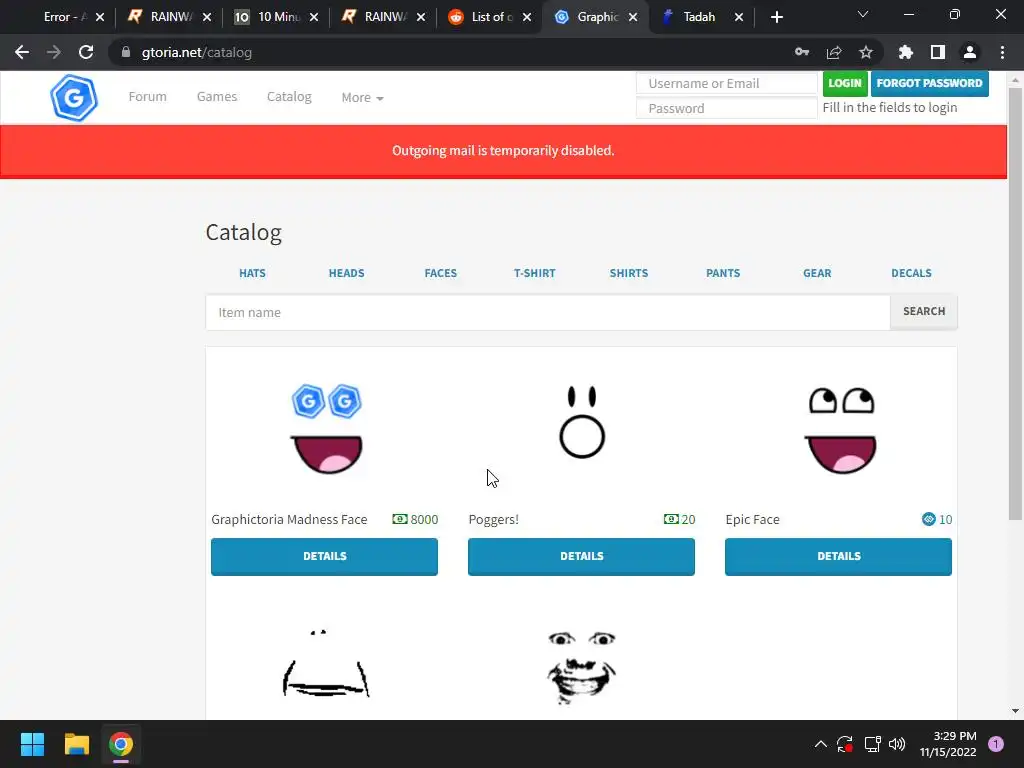
Task: Open the Chrome three-dot menu
Action: (x=1002, y=52)
